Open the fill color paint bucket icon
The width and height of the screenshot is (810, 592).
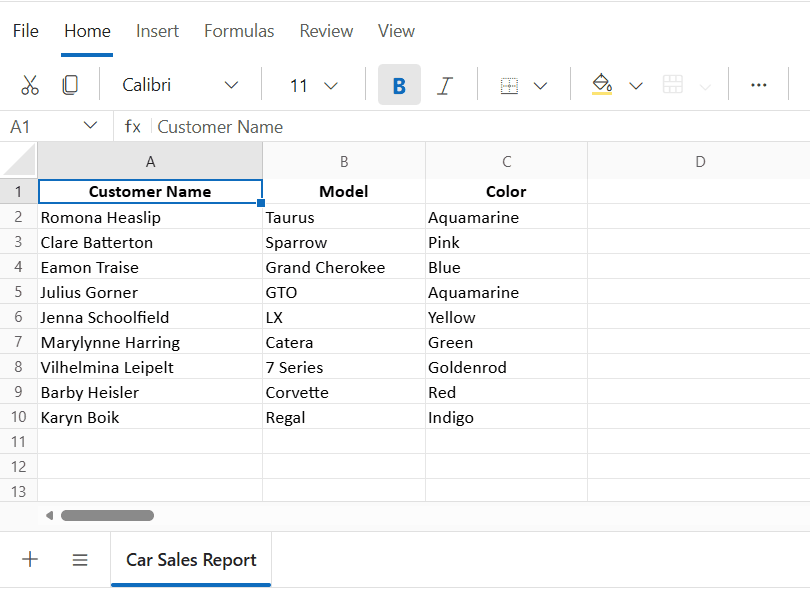pos(601,86)
